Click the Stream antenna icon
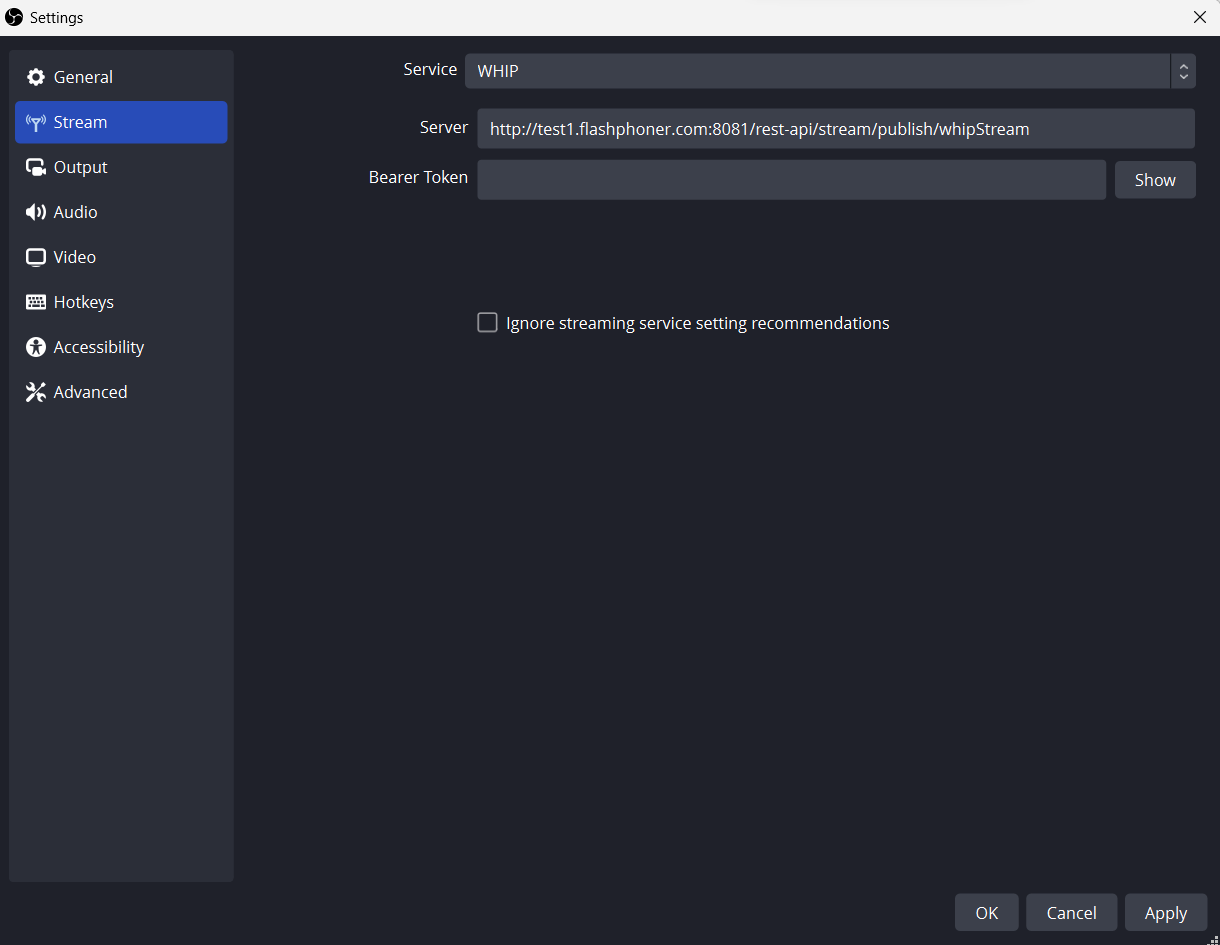This screenshot has height=945, width=1220. click(x=36, y=122)
